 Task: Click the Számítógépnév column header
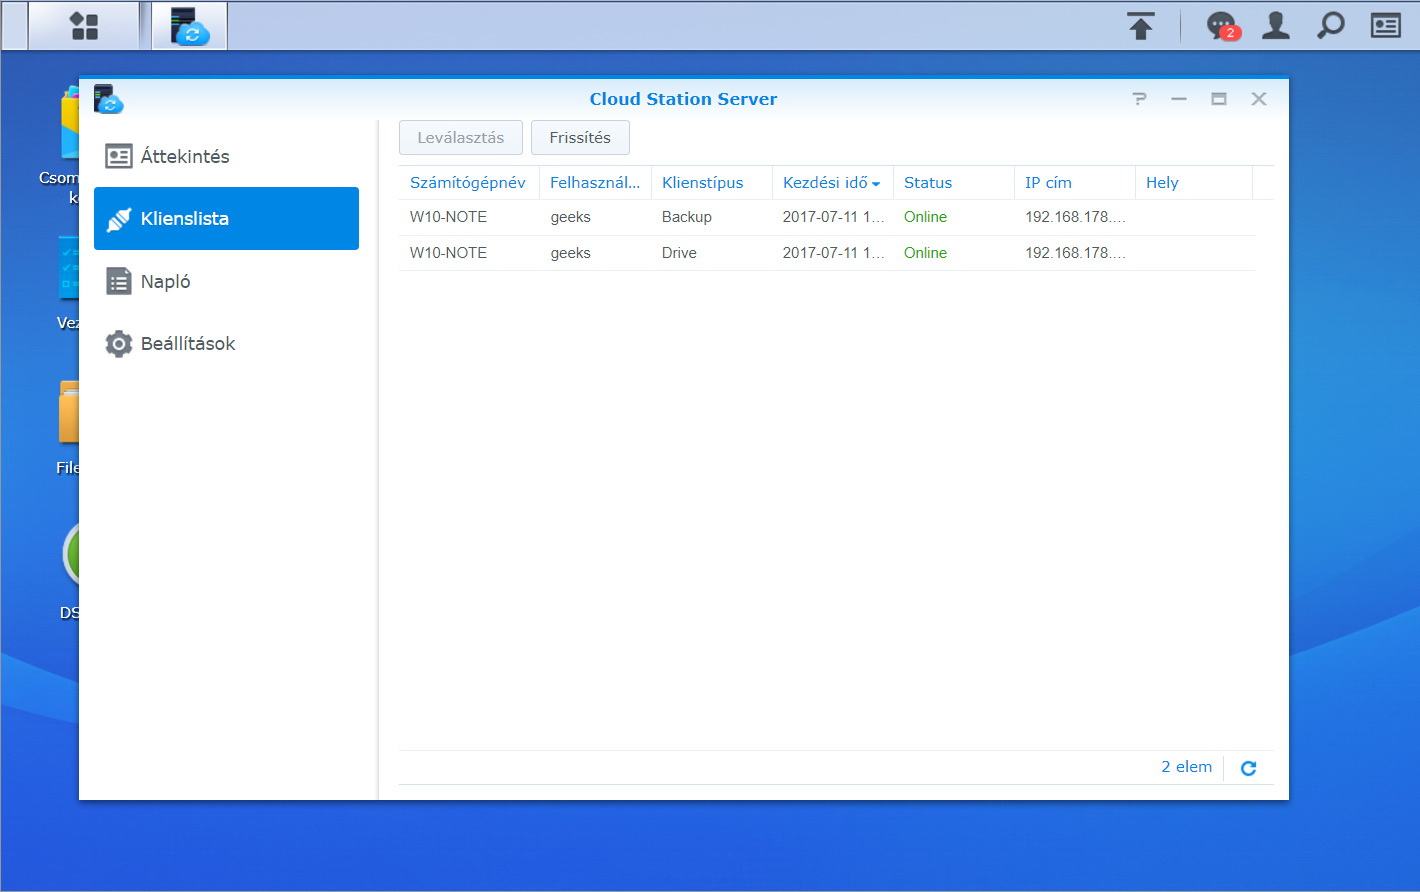pos(467,183)
